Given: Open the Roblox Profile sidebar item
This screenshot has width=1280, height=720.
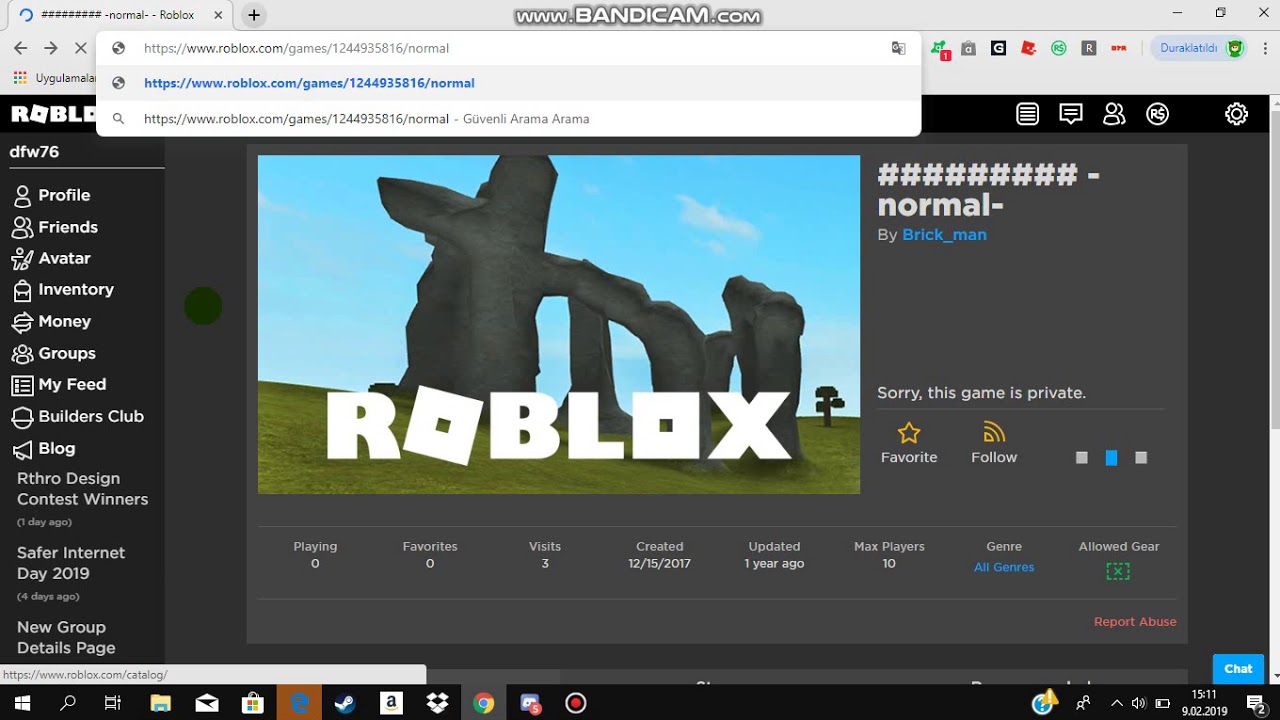Looking at the screenshot, I should pyautogui.click(x=64, y=195).
